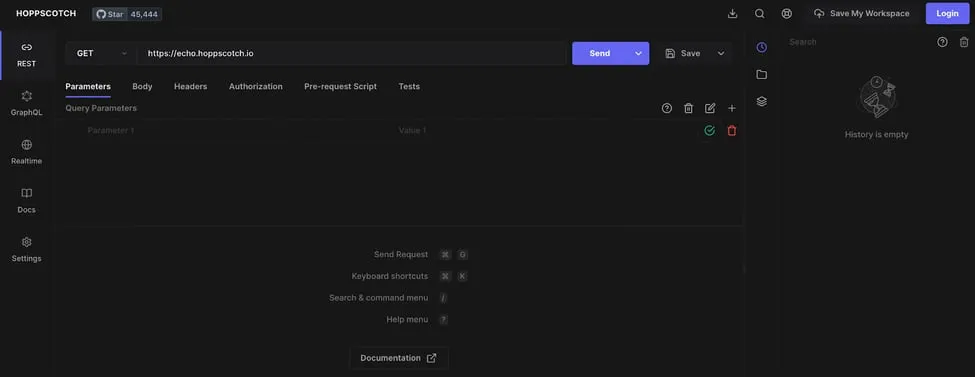Click the request URL input field

[351, 54]
